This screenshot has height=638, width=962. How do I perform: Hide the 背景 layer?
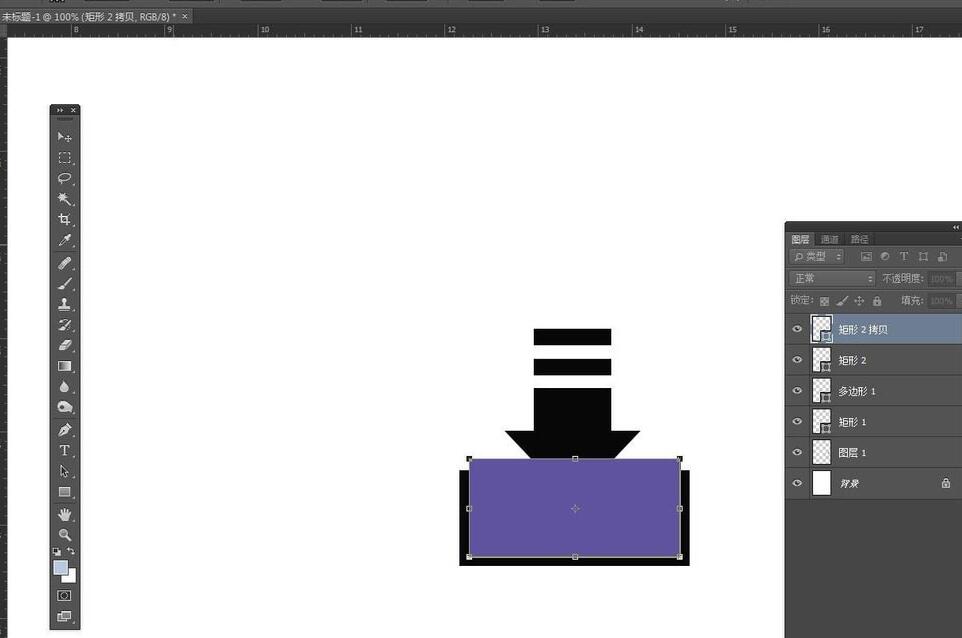click(797, 483)
